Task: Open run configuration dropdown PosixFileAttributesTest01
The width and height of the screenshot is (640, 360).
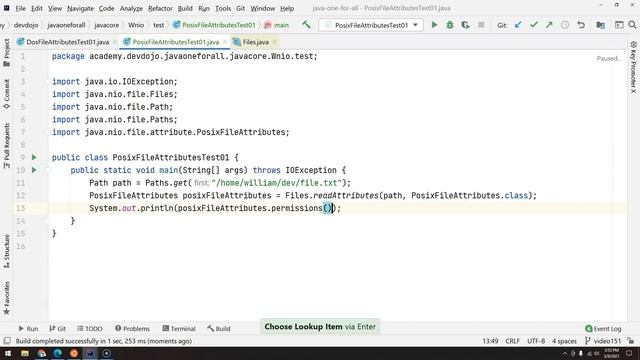Action: pos(371,25)
